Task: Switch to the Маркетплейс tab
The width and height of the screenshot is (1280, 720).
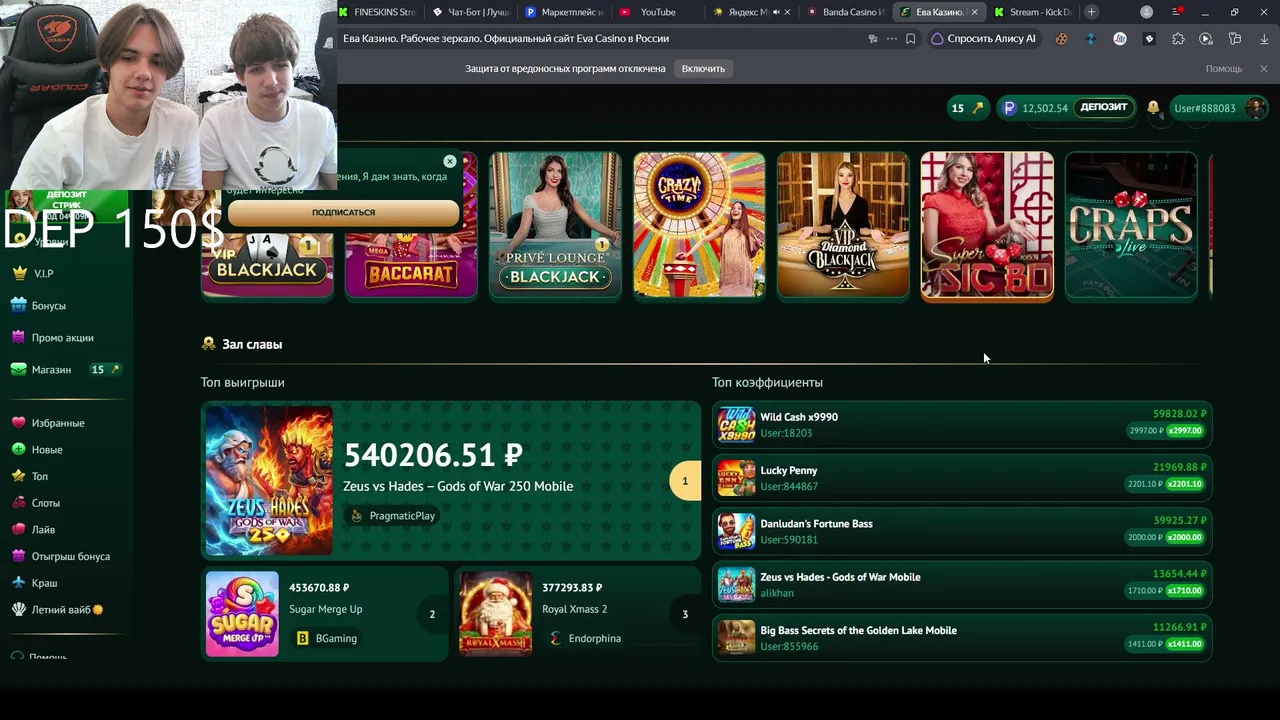Action: pos(564,12)
